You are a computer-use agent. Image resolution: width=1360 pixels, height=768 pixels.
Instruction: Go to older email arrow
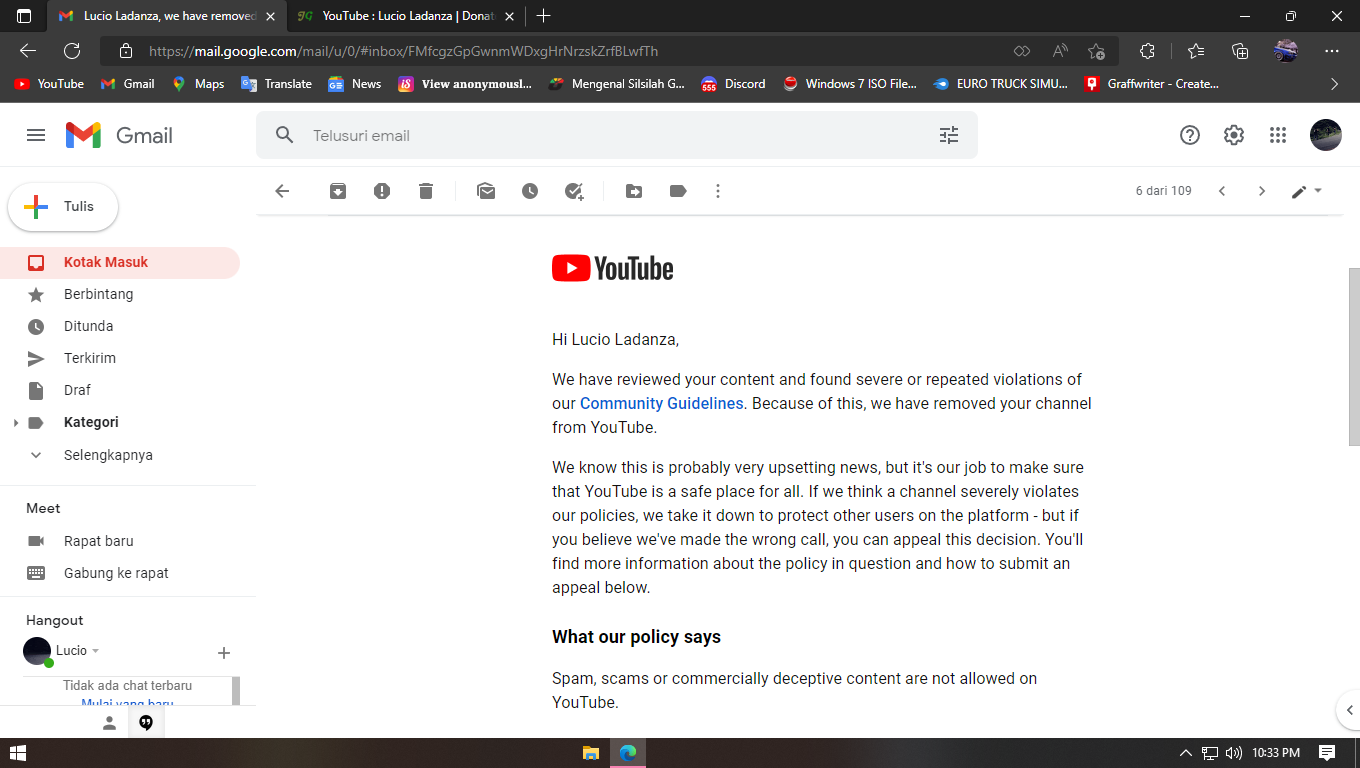coord(1262,191)
